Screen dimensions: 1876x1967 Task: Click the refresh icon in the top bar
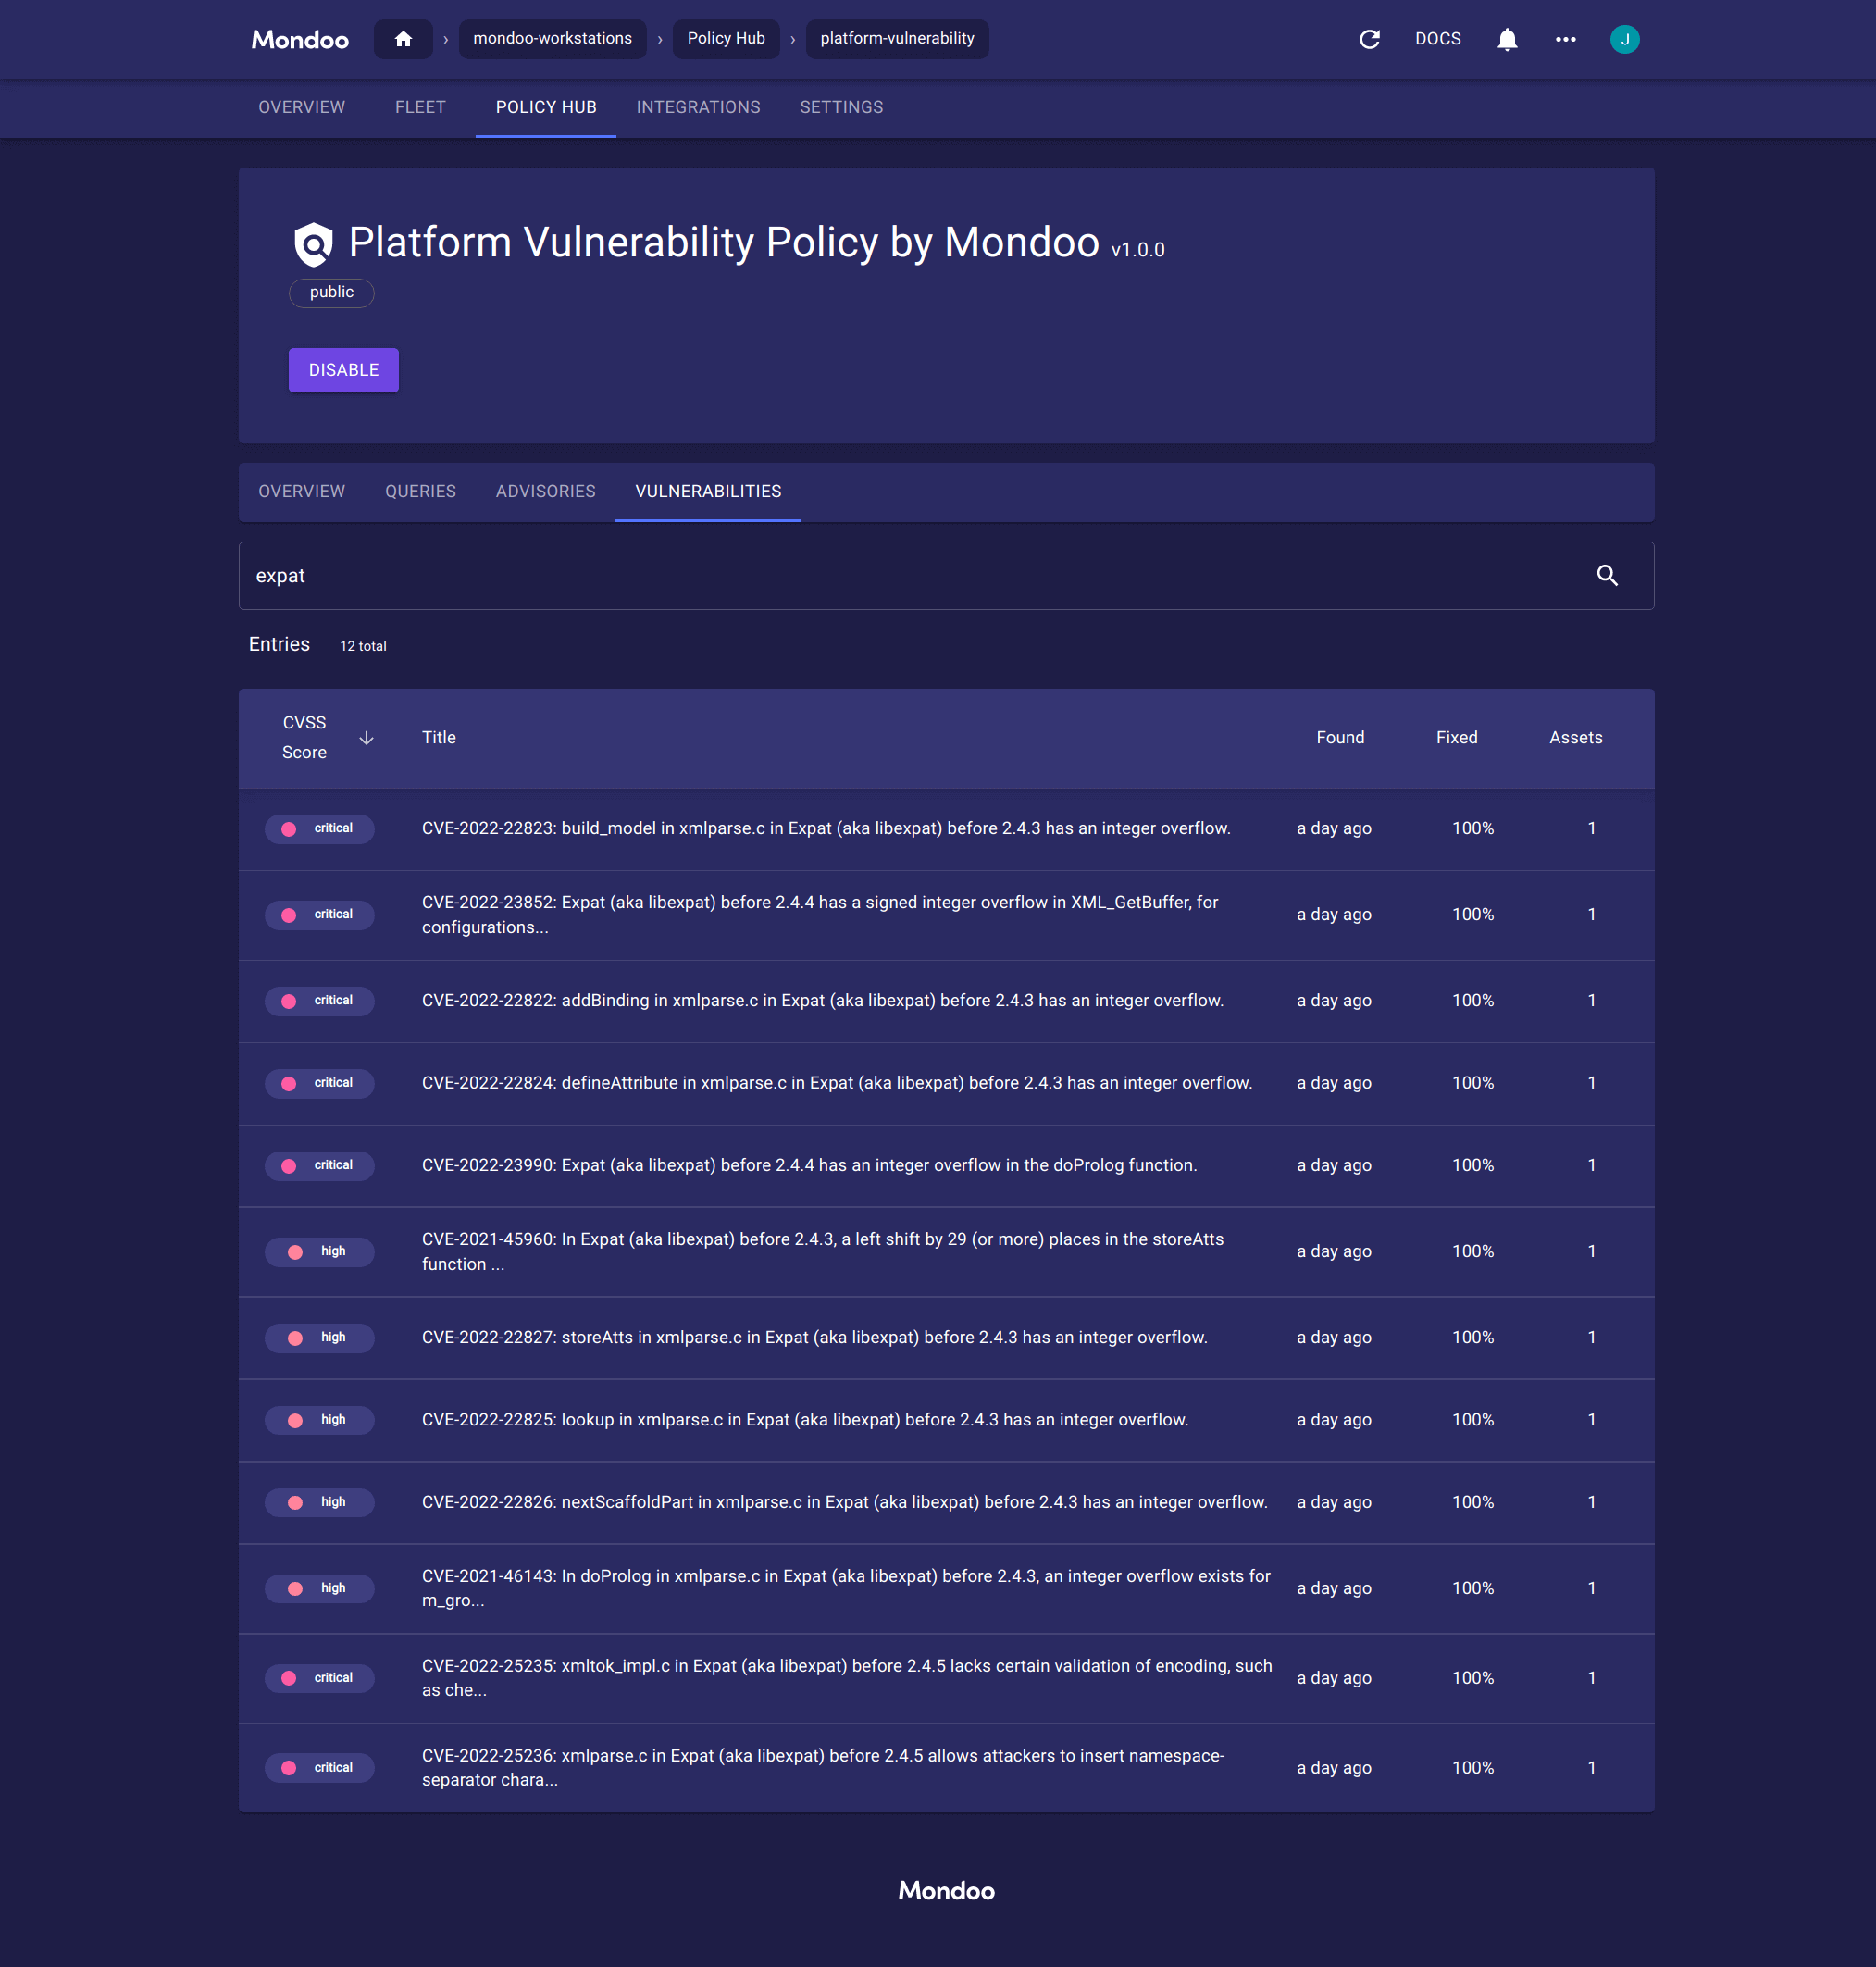(1369, 39)
